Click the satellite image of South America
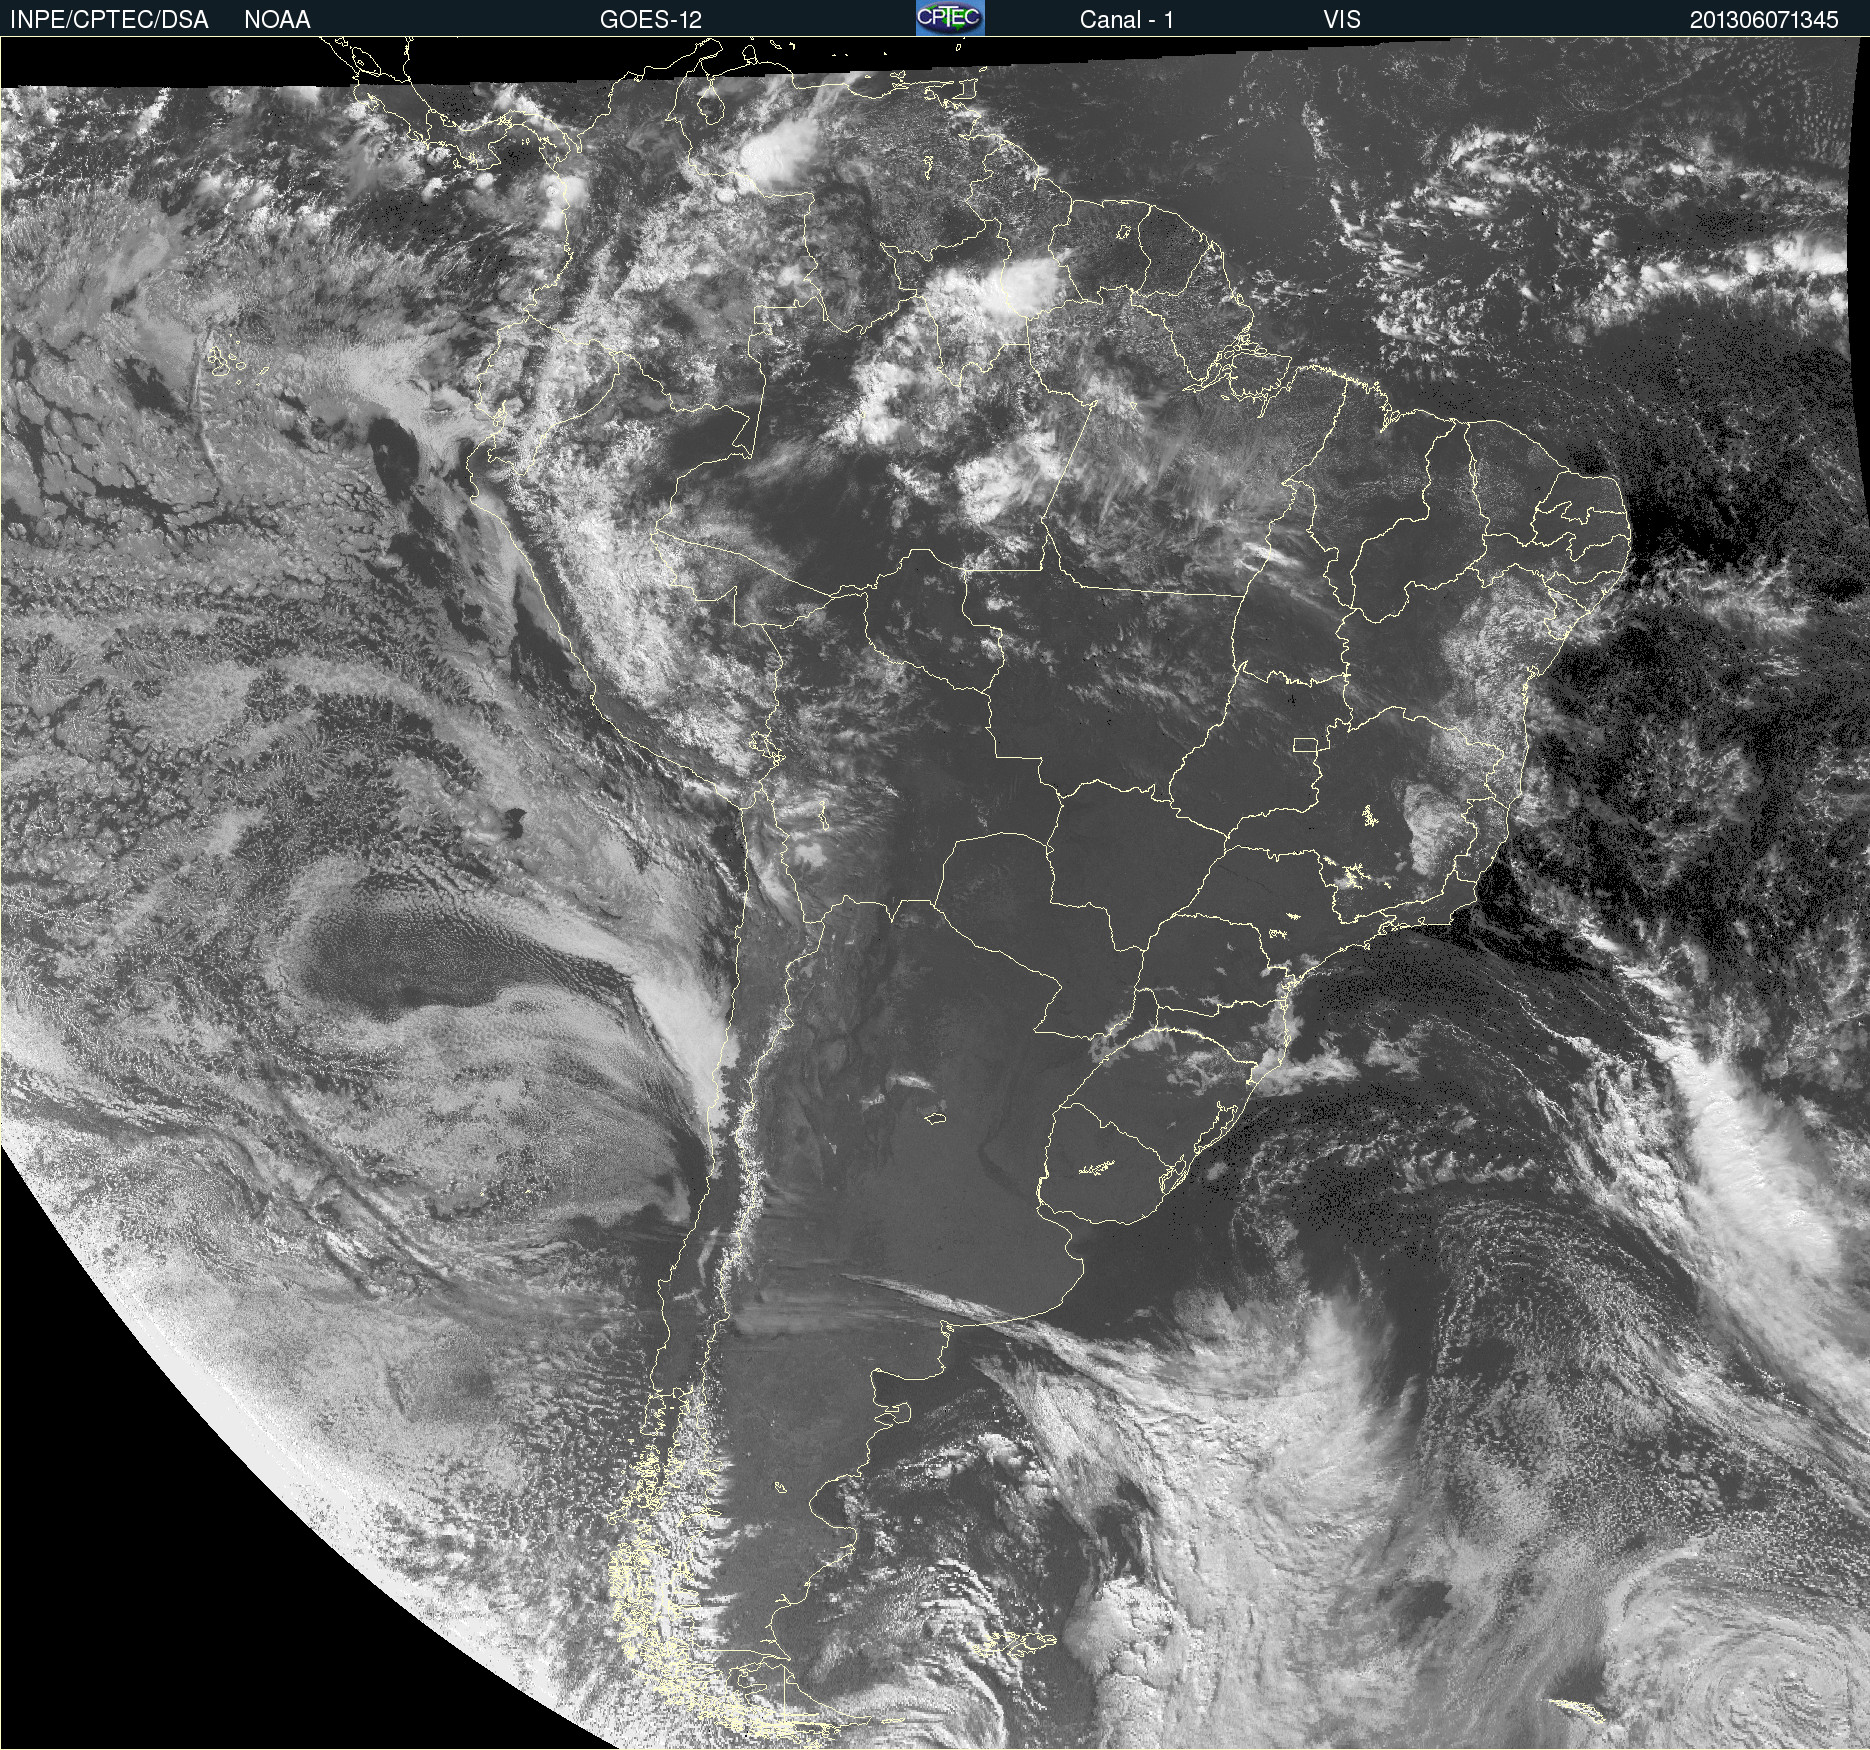 pos(935,893)
